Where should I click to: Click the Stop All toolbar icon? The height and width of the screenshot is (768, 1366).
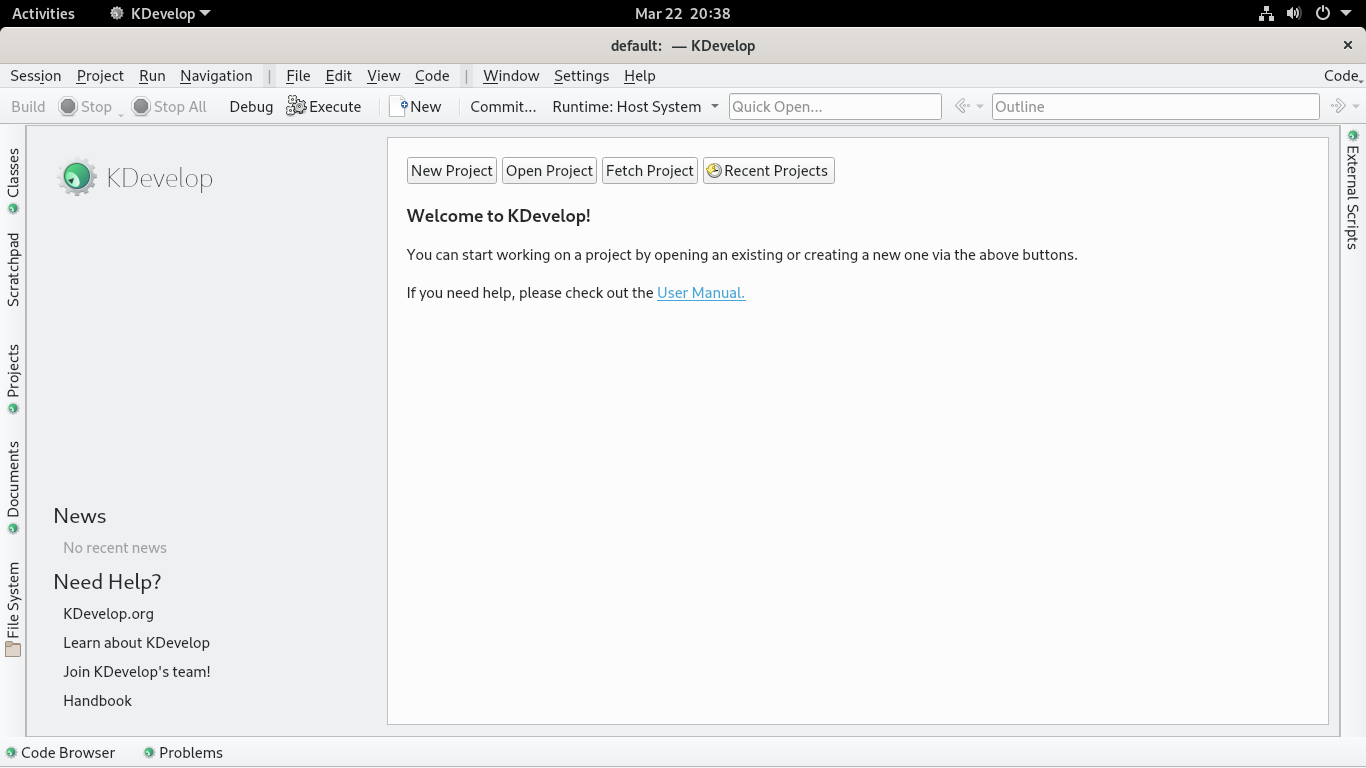tap(141, 106)
